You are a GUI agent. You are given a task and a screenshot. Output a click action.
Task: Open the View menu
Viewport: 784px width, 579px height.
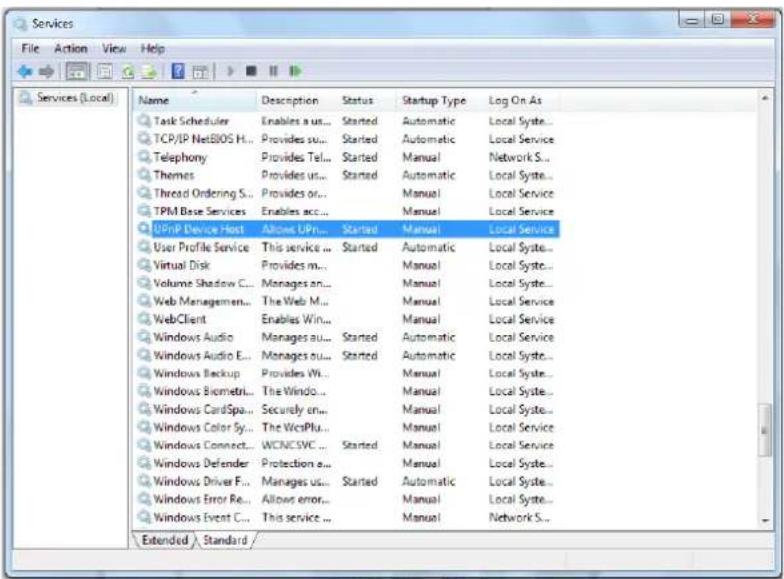click(x=114, y=48)
